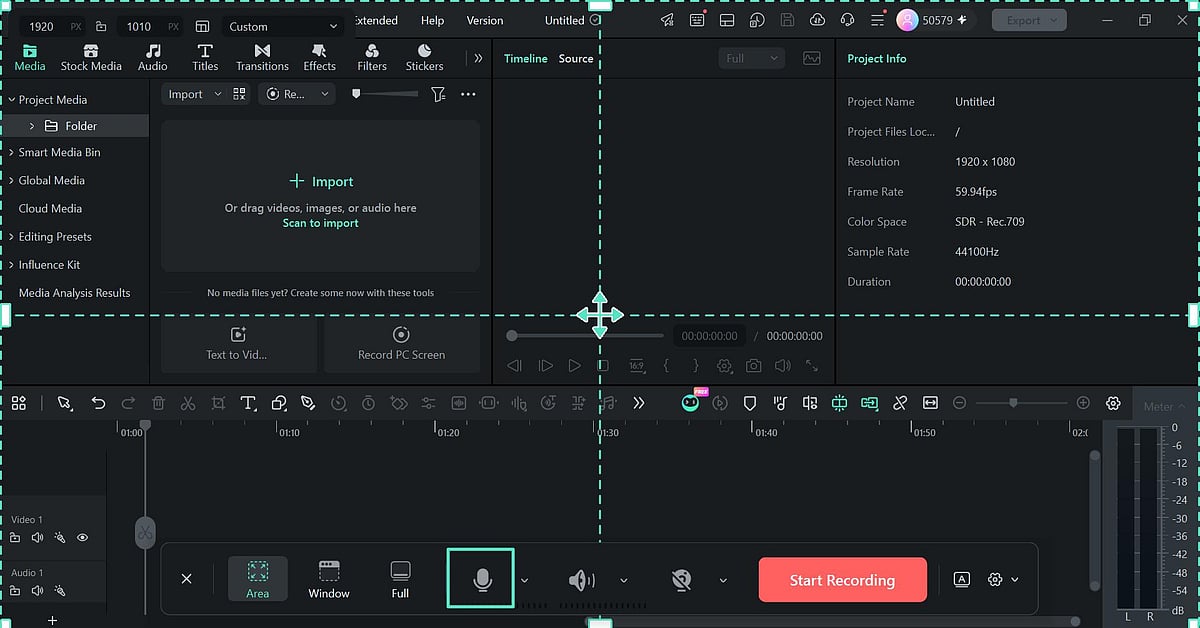Close the screen recorder bar with X

point(186,579)
